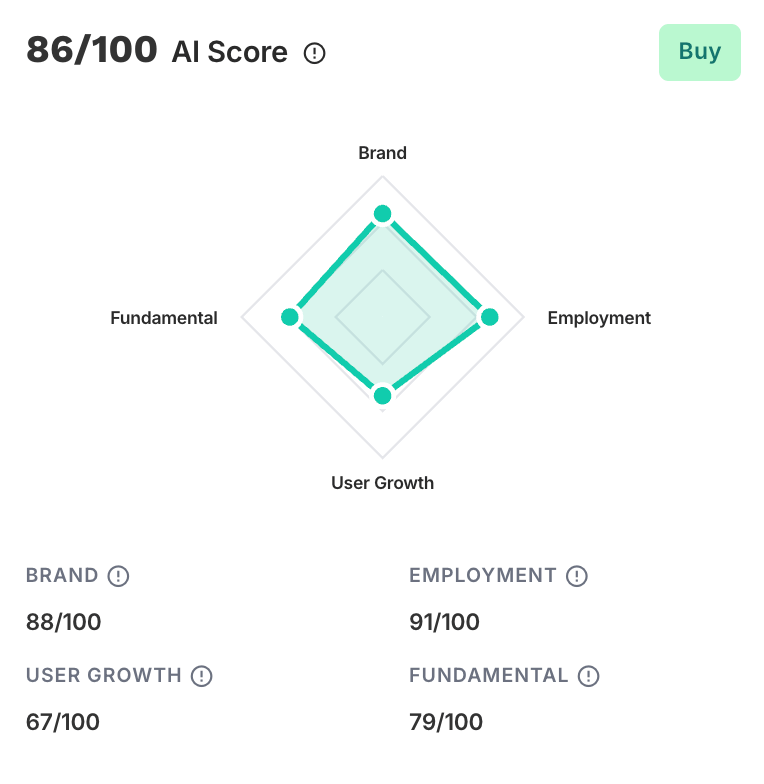Viewport: 764px width, 784px height.
Task: Click the 79/100 Fundamental score value
Action: click(x=446, y=721)
